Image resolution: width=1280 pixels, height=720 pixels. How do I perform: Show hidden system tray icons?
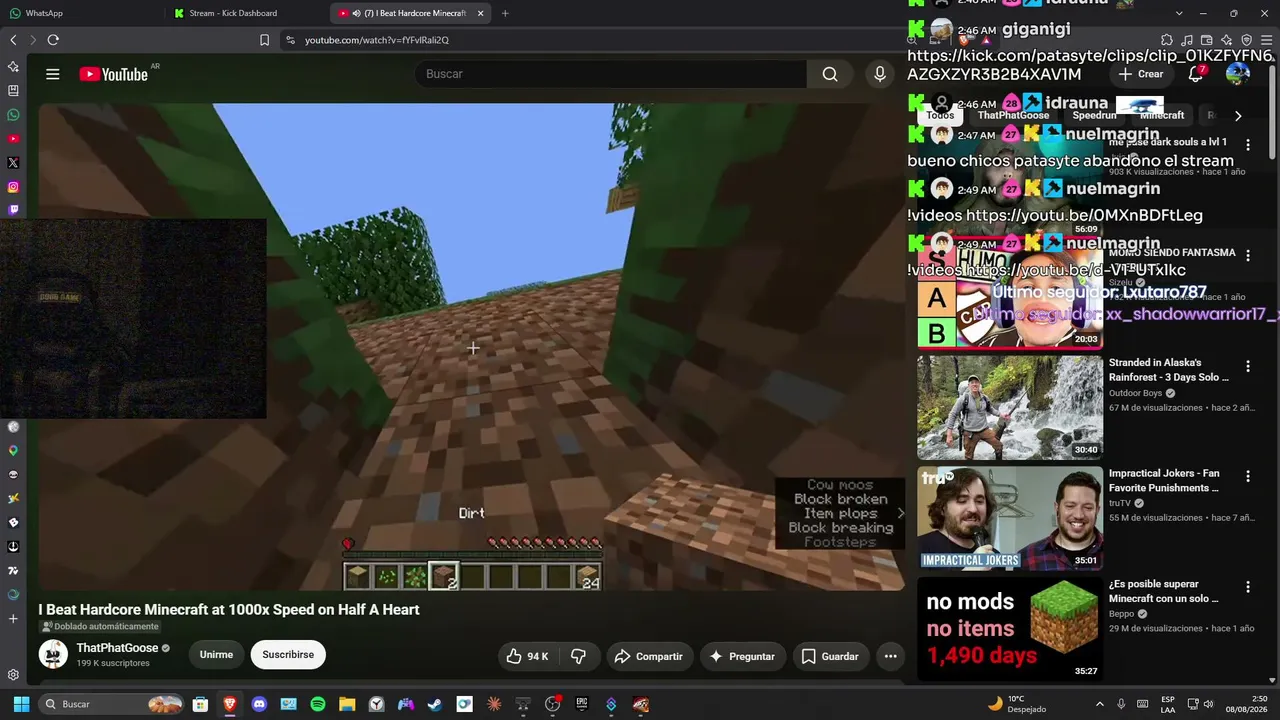pos(1100,704)
